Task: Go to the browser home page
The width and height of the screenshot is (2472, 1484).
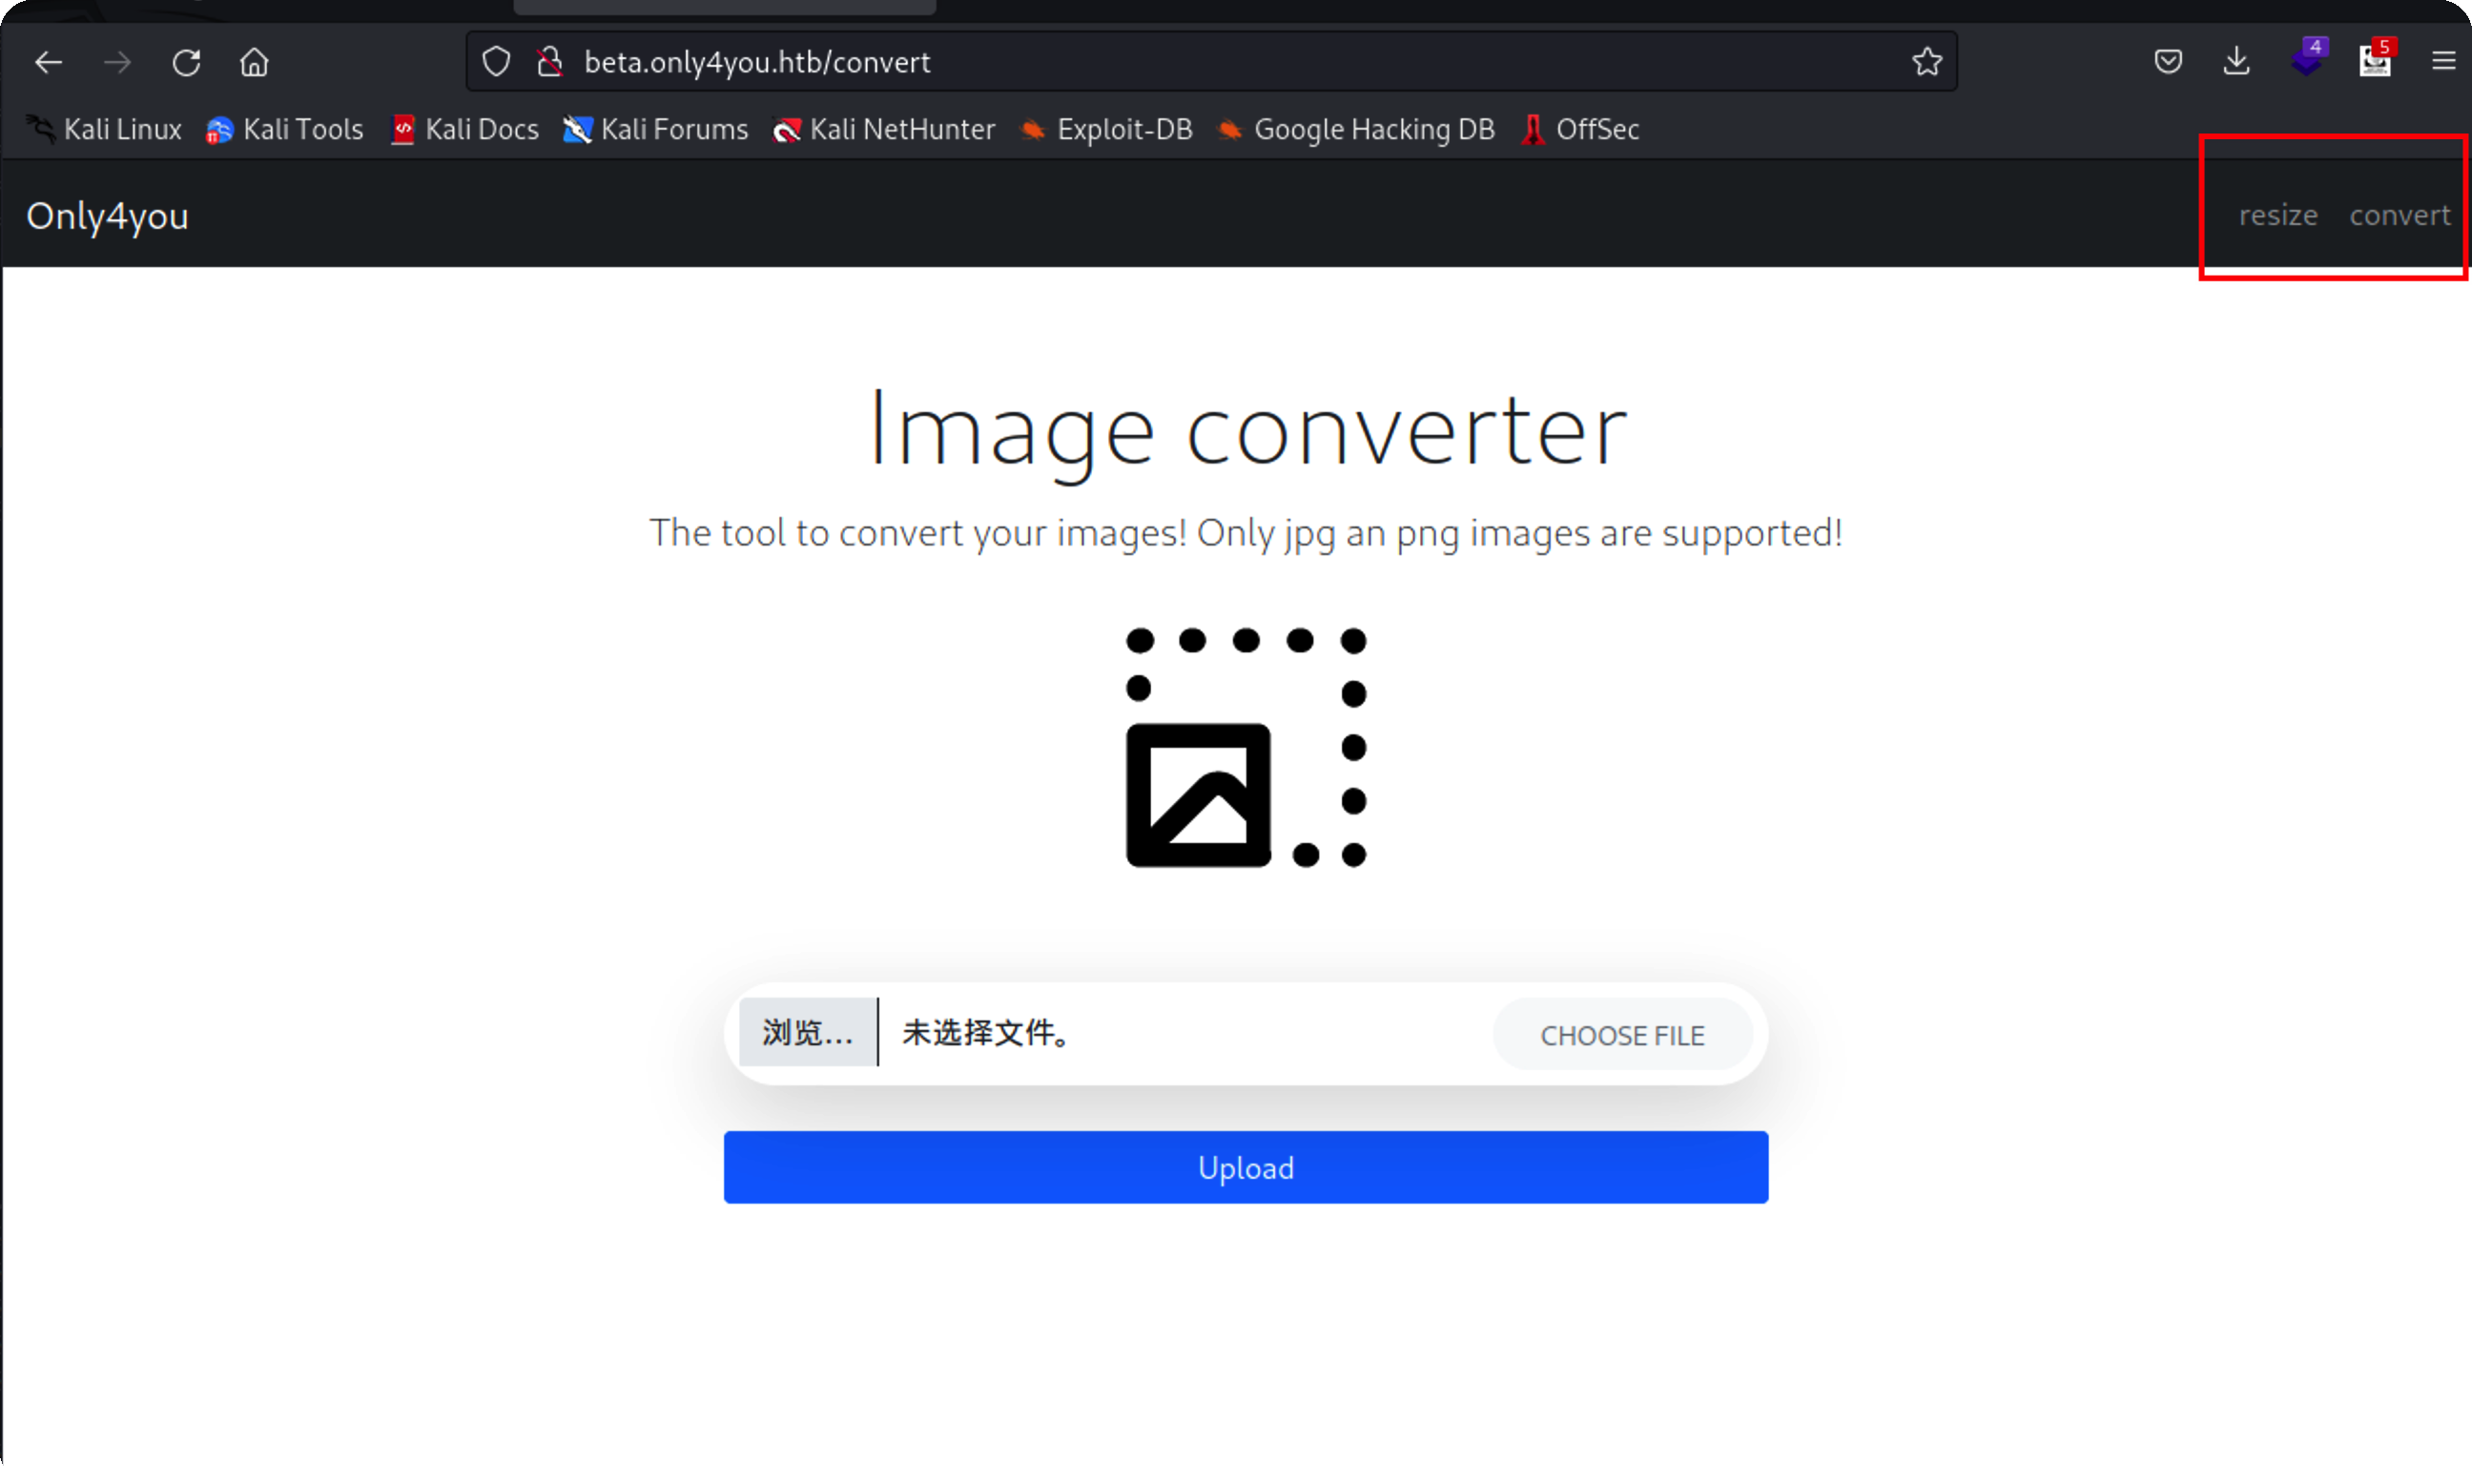Action: (254, 62)
